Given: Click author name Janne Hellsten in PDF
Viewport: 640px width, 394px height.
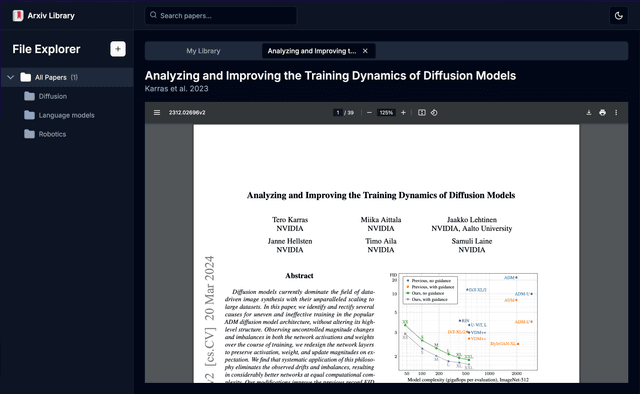Looking at the screenshot, I should 290,241.
